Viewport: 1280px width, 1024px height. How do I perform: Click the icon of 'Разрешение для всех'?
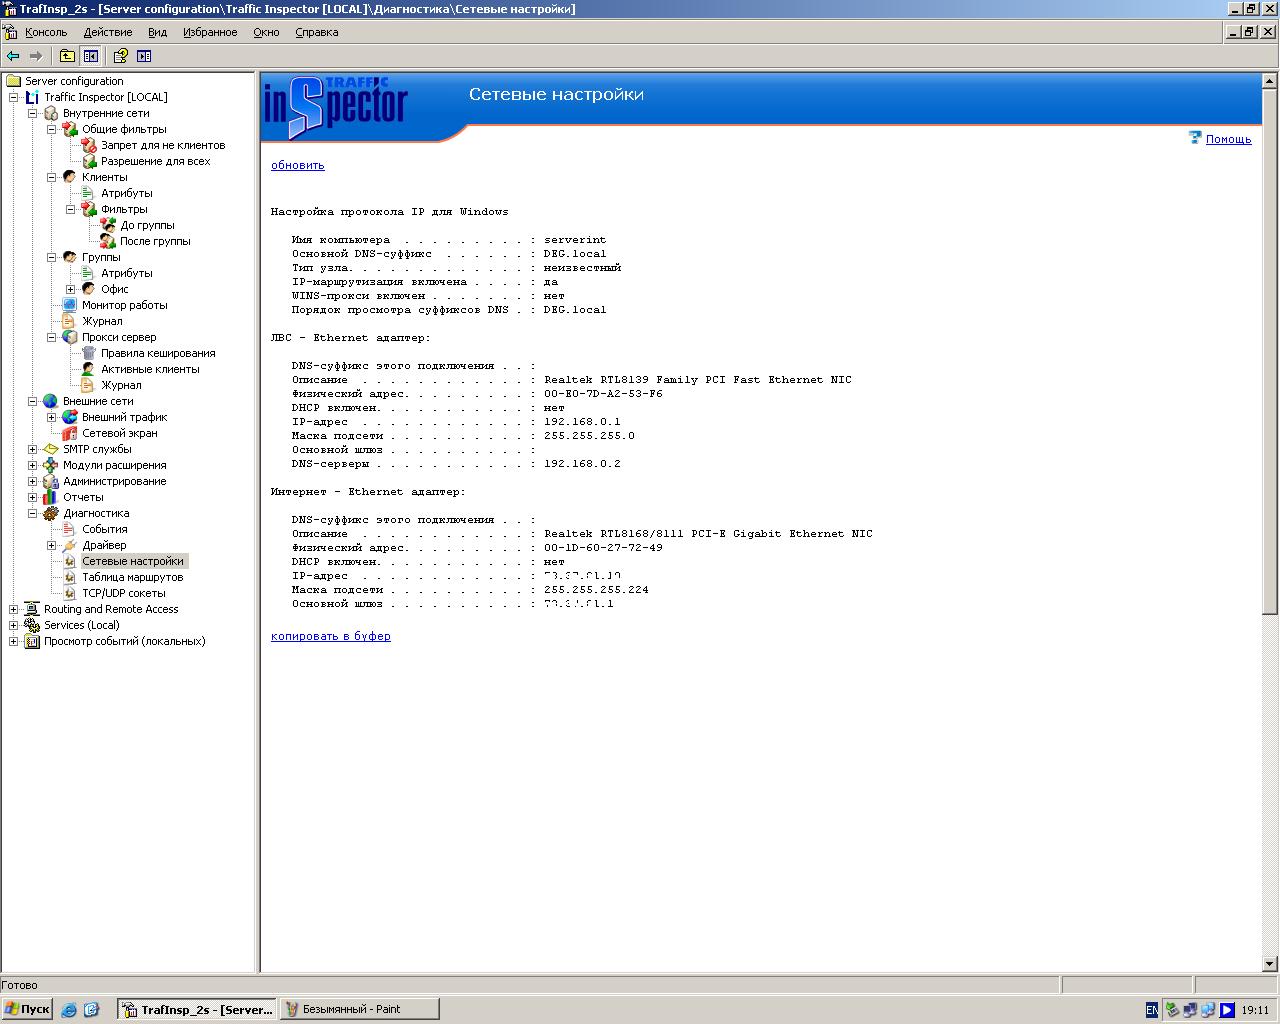pyautogui.click(x=89, y=161)
